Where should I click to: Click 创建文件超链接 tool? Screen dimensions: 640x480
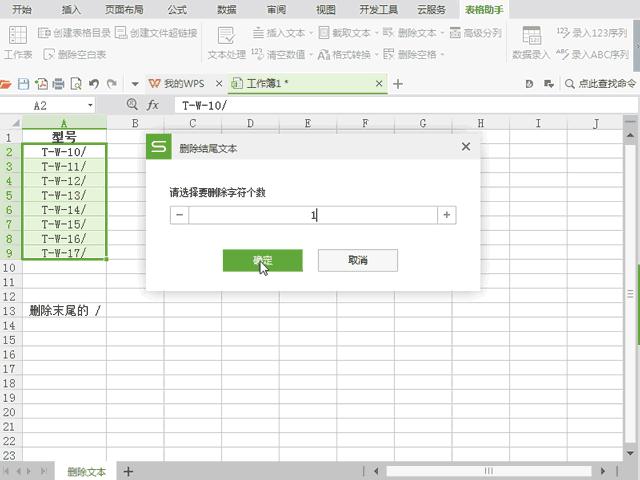click(156, 33)
